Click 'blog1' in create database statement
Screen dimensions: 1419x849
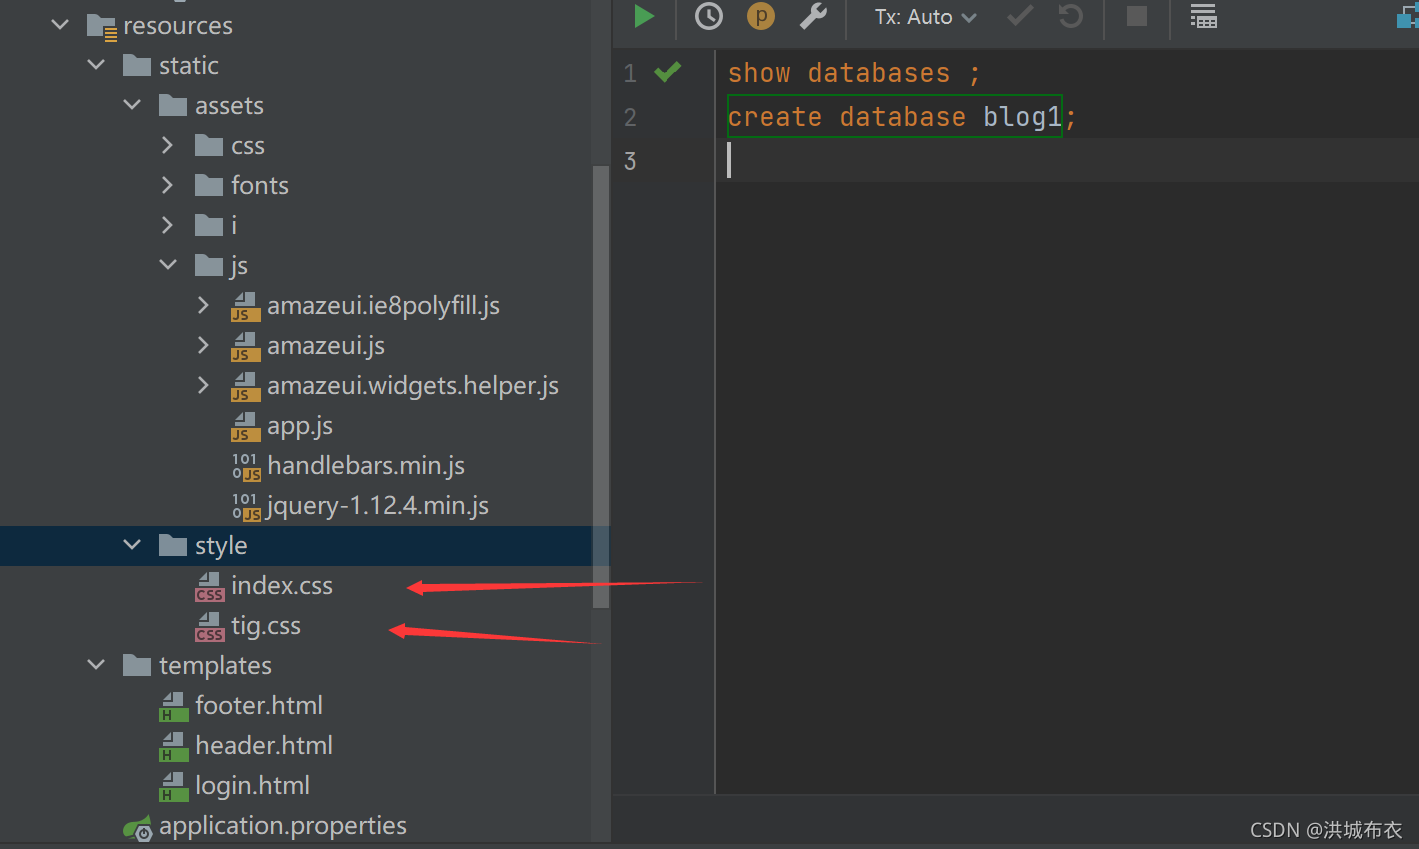pyautogui.click(x=1022, y=117)
